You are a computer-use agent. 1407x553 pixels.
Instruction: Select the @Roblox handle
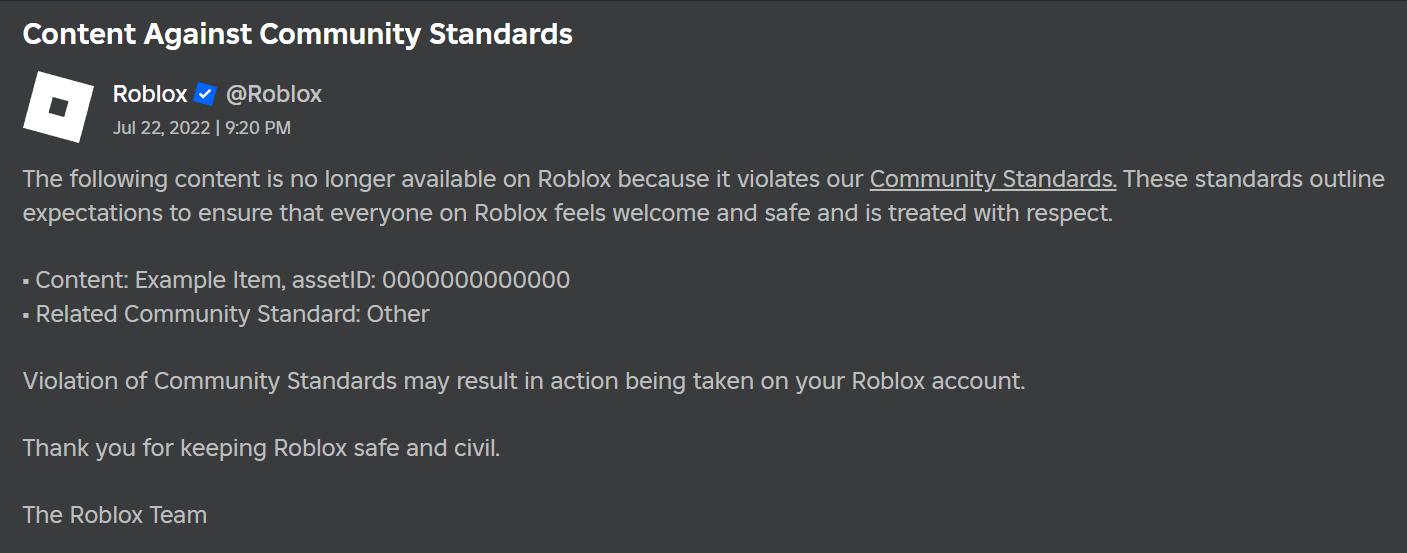[x=273, y=94]
